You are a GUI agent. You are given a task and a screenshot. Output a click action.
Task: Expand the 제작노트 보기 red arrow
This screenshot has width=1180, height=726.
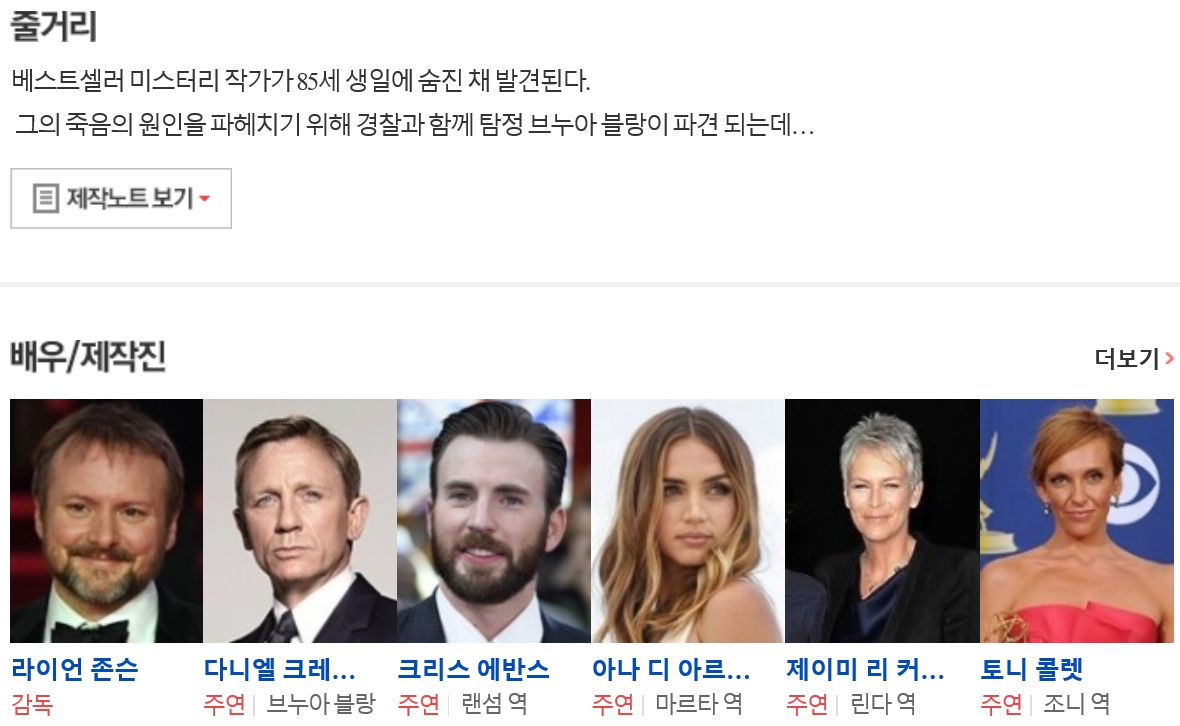point(205,199)
